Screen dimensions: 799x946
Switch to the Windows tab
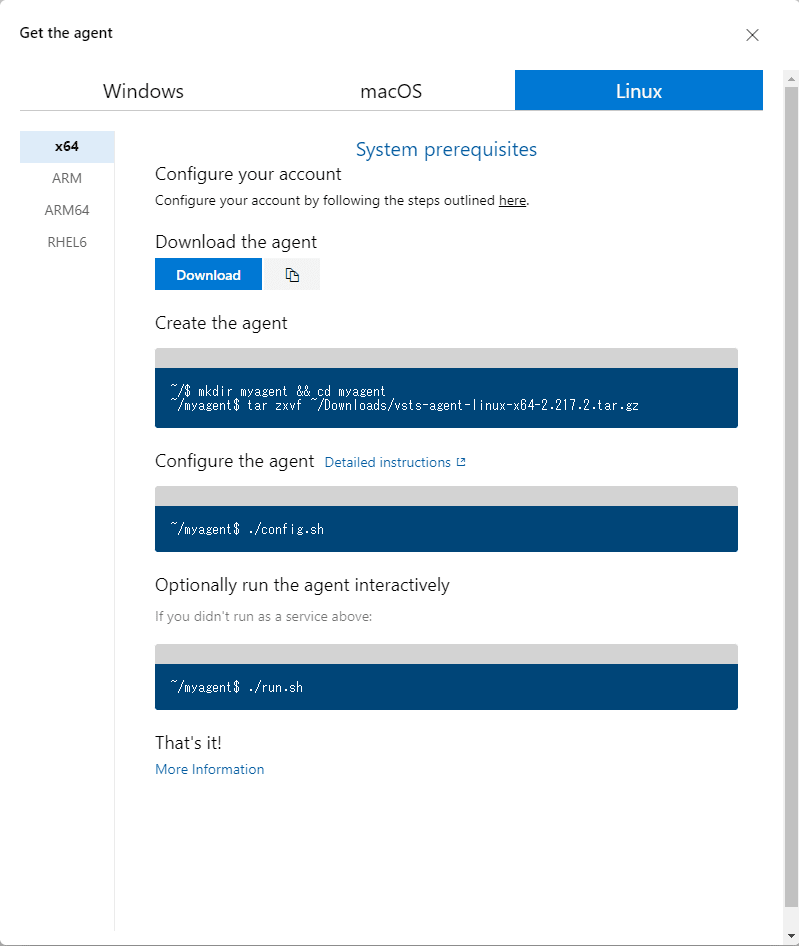(143, 90)
